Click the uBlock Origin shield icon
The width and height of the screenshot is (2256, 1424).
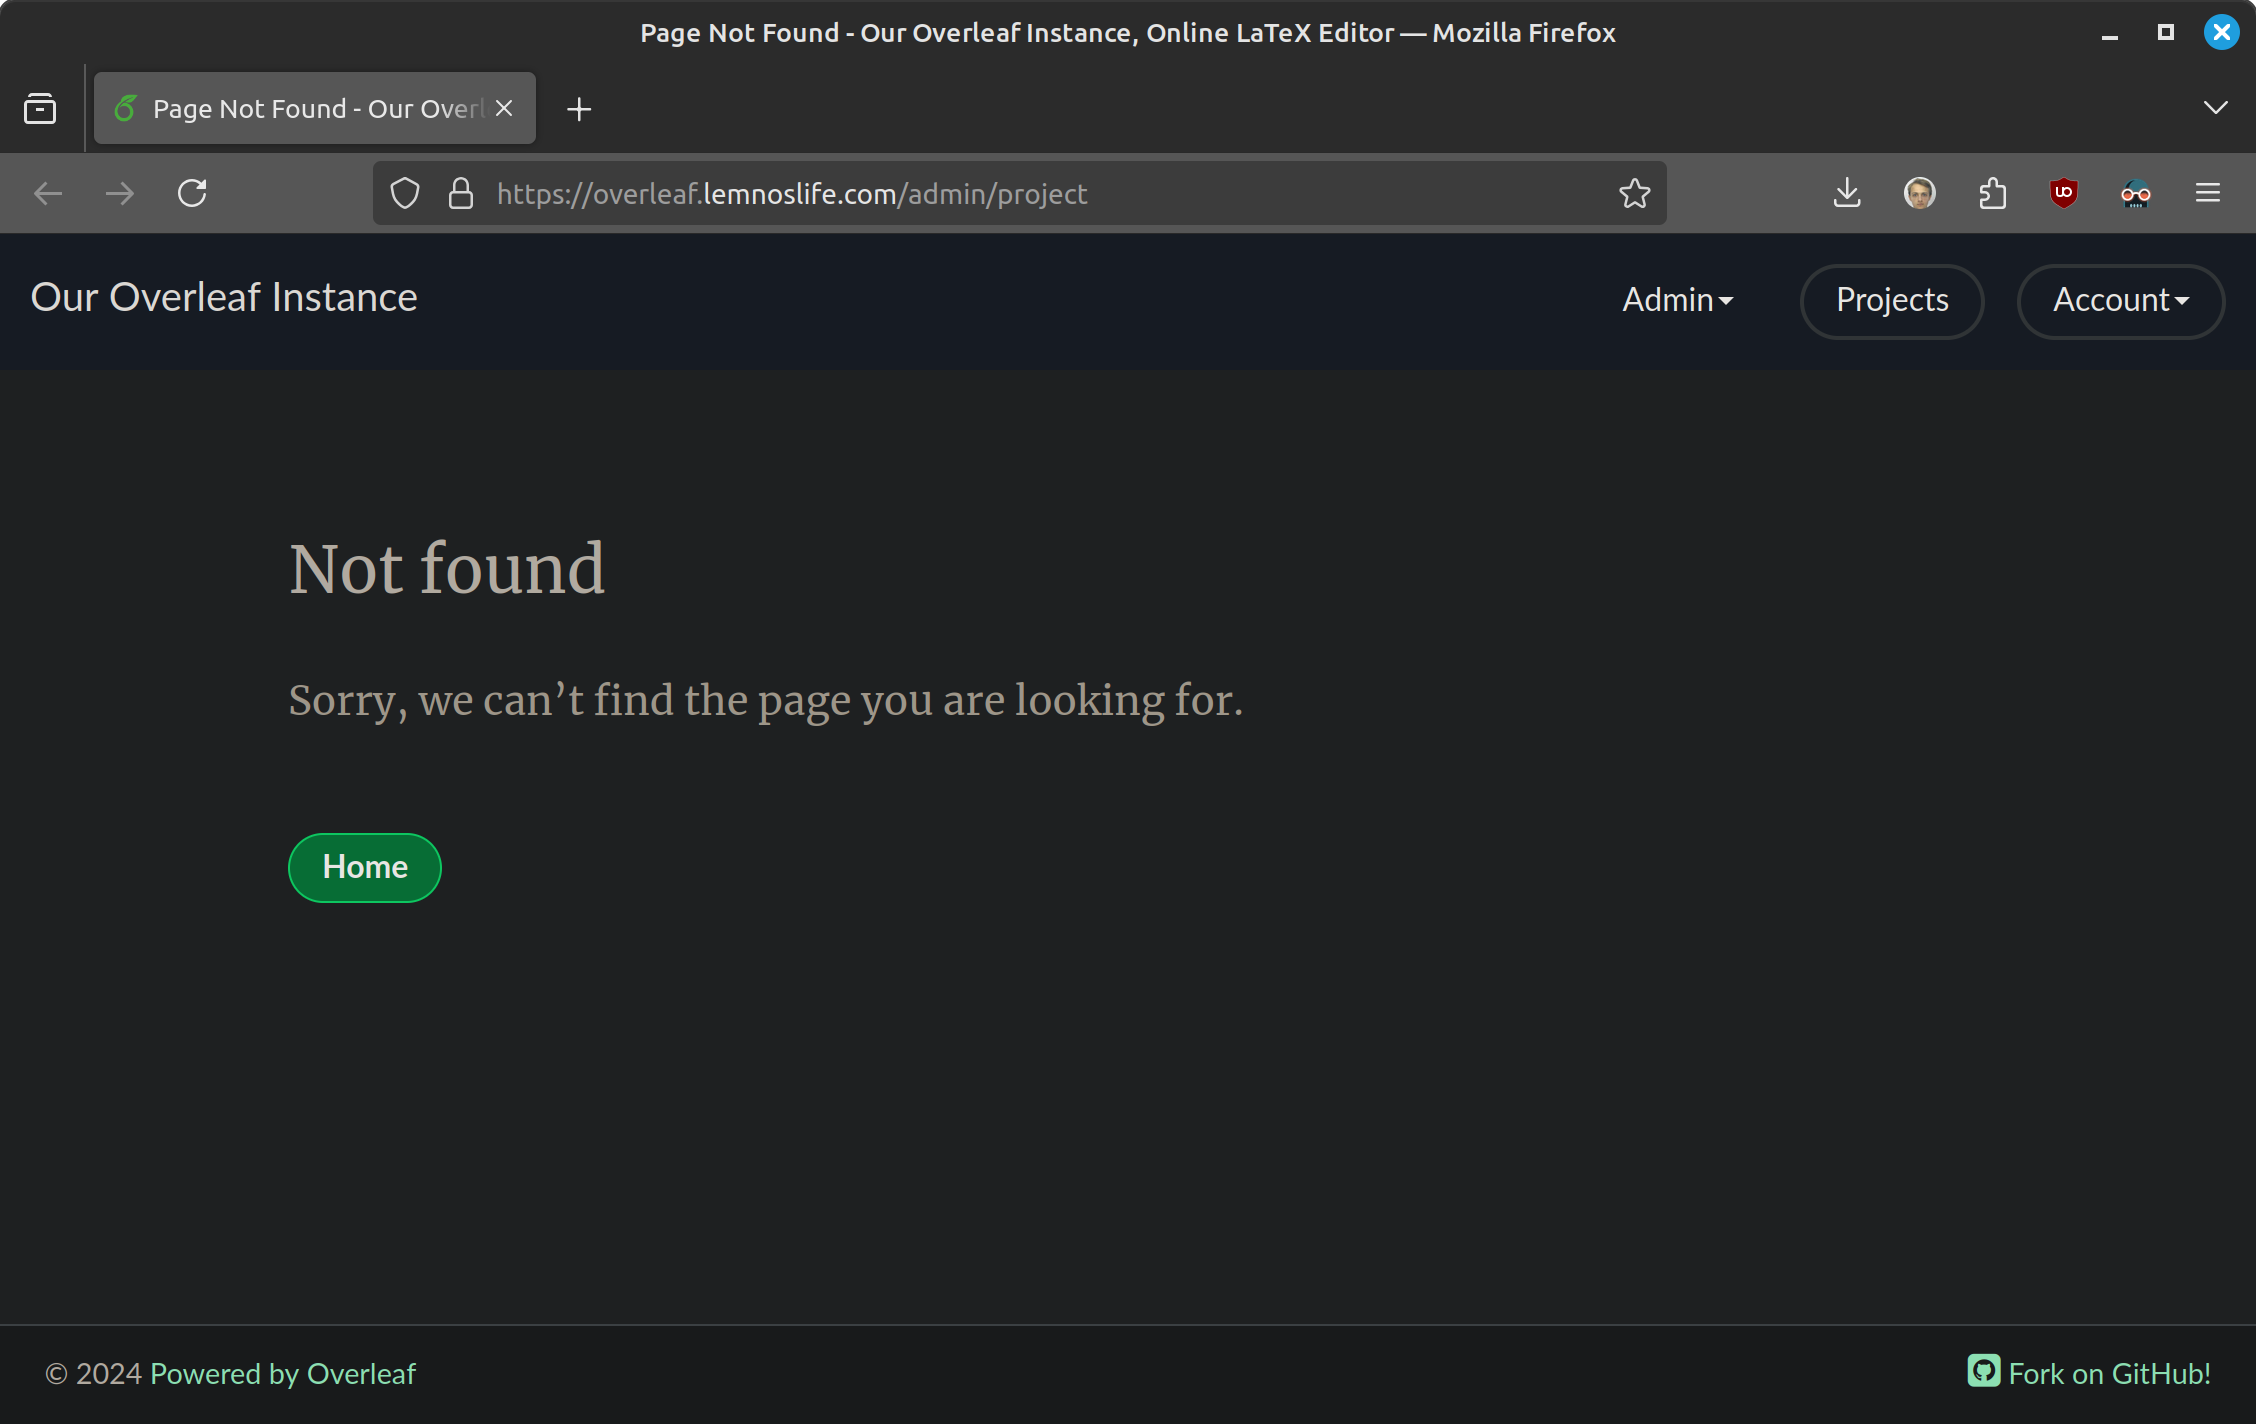click(2063, 193)
